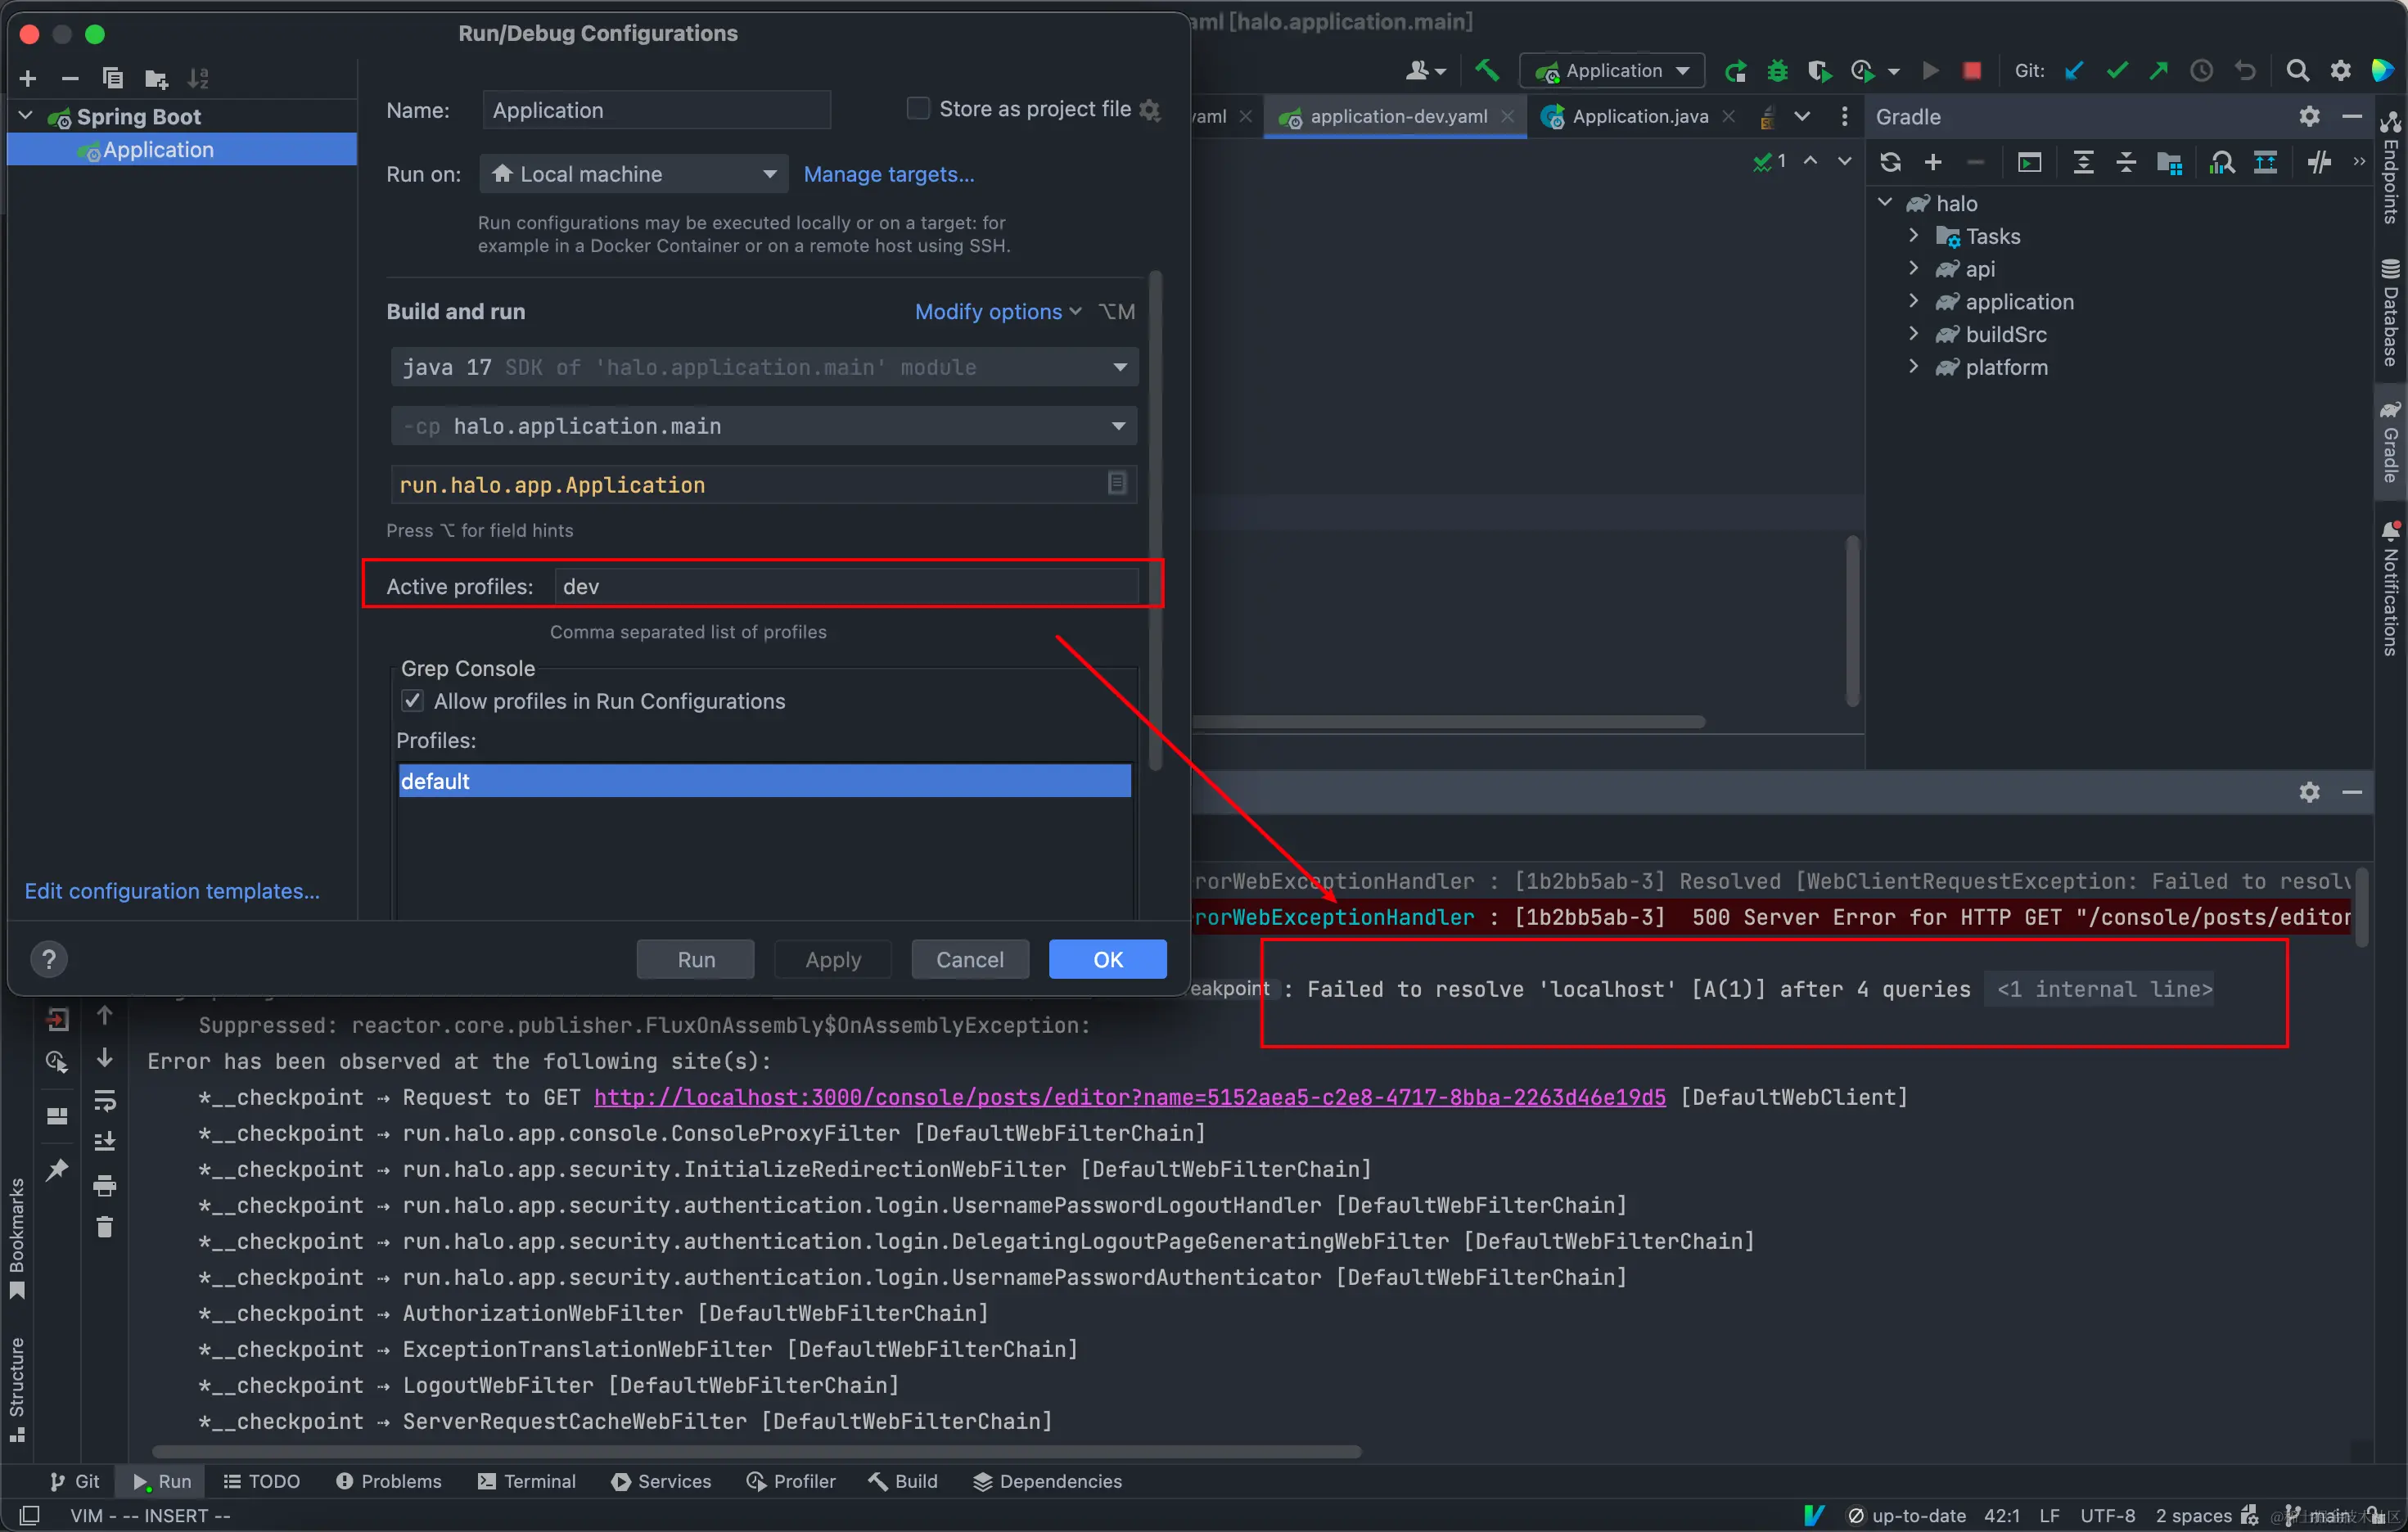Show hidden editor tabs chevron
This screenshot has height=1532, width=2408.
(1802, 117)
